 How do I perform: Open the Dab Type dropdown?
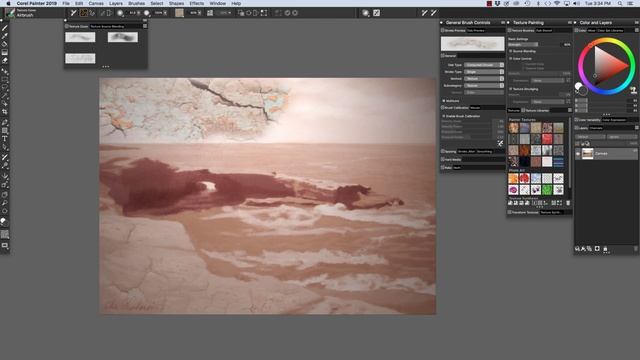click(x=484, y=65)
